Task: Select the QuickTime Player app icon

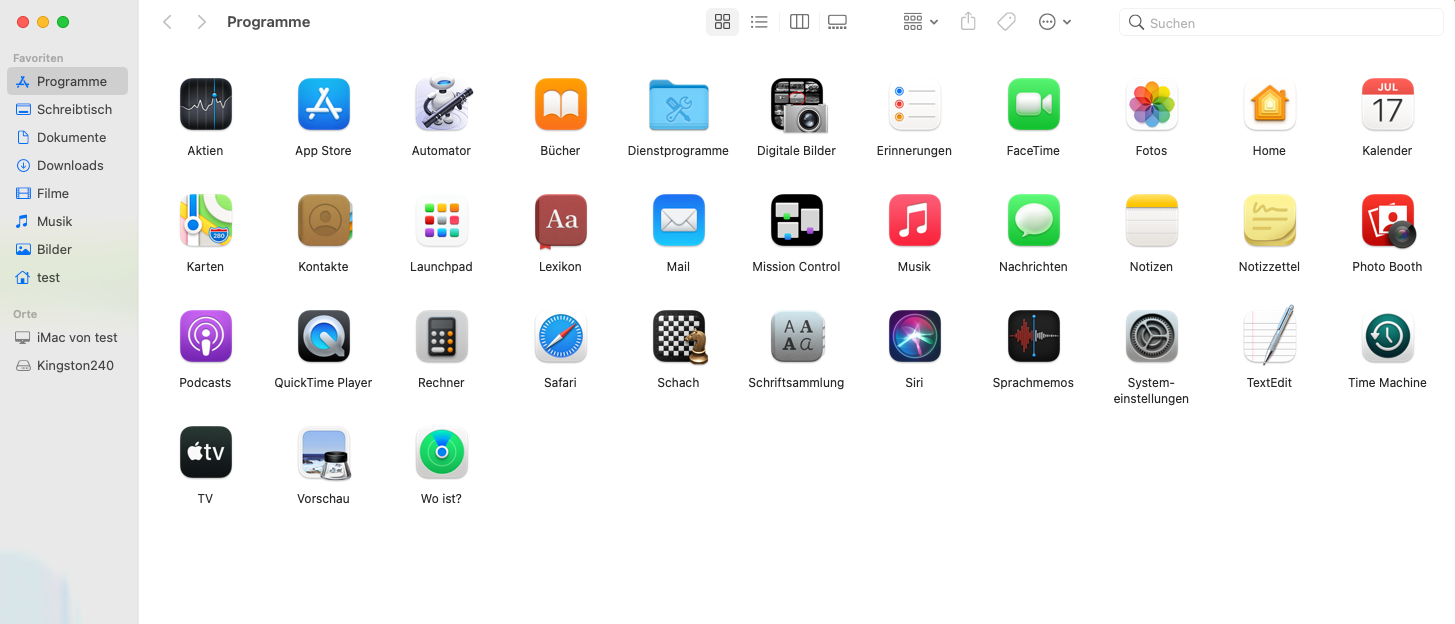Action: [323, 336]
